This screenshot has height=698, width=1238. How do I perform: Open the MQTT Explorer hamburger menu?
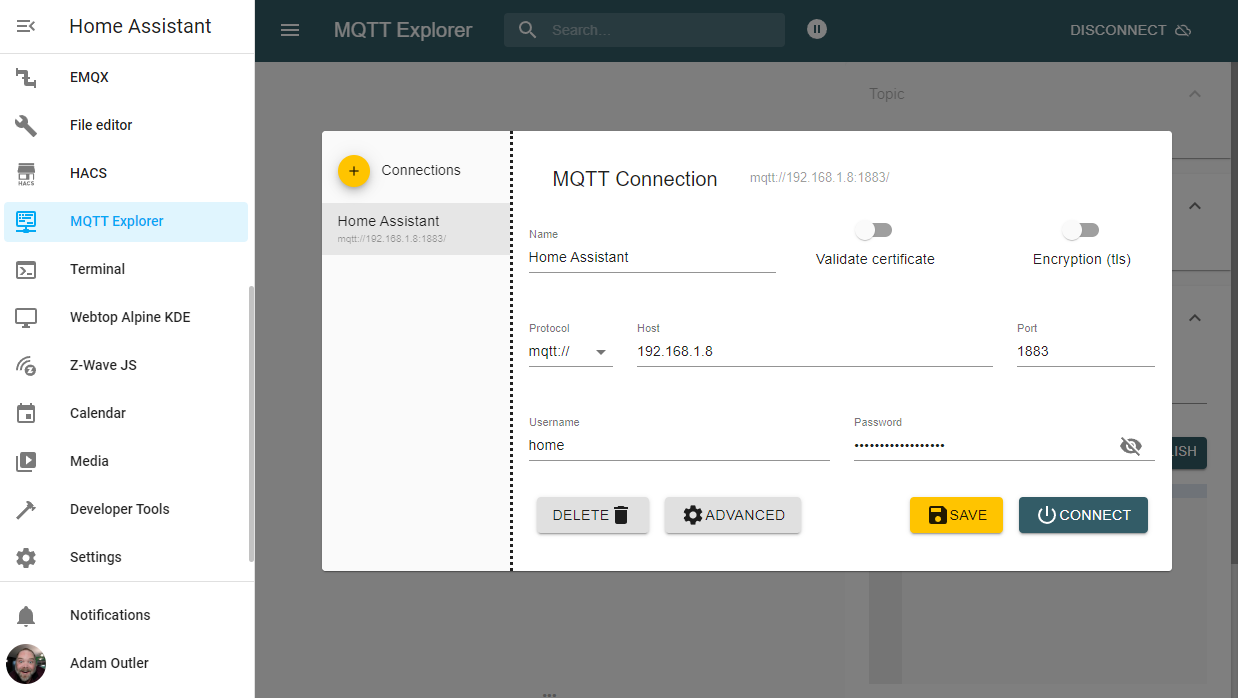click(290, 30)
